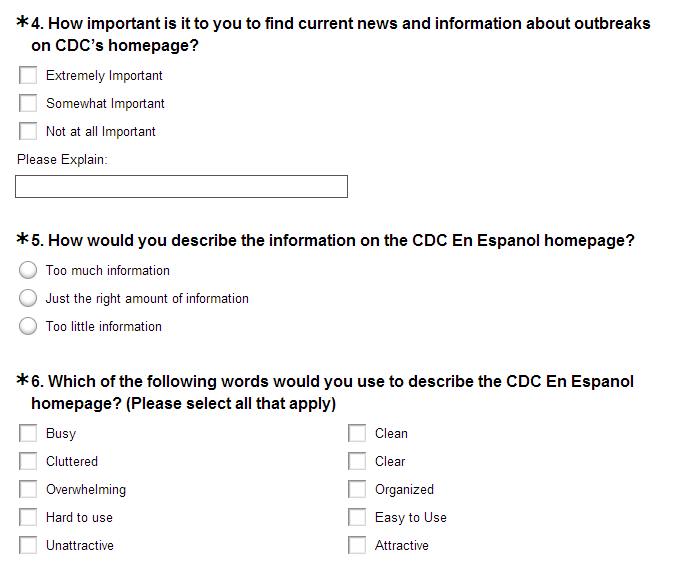Choose the Too much information radio button
The width and height of the screenshot is (689, 578).
(x=28, y=270)
